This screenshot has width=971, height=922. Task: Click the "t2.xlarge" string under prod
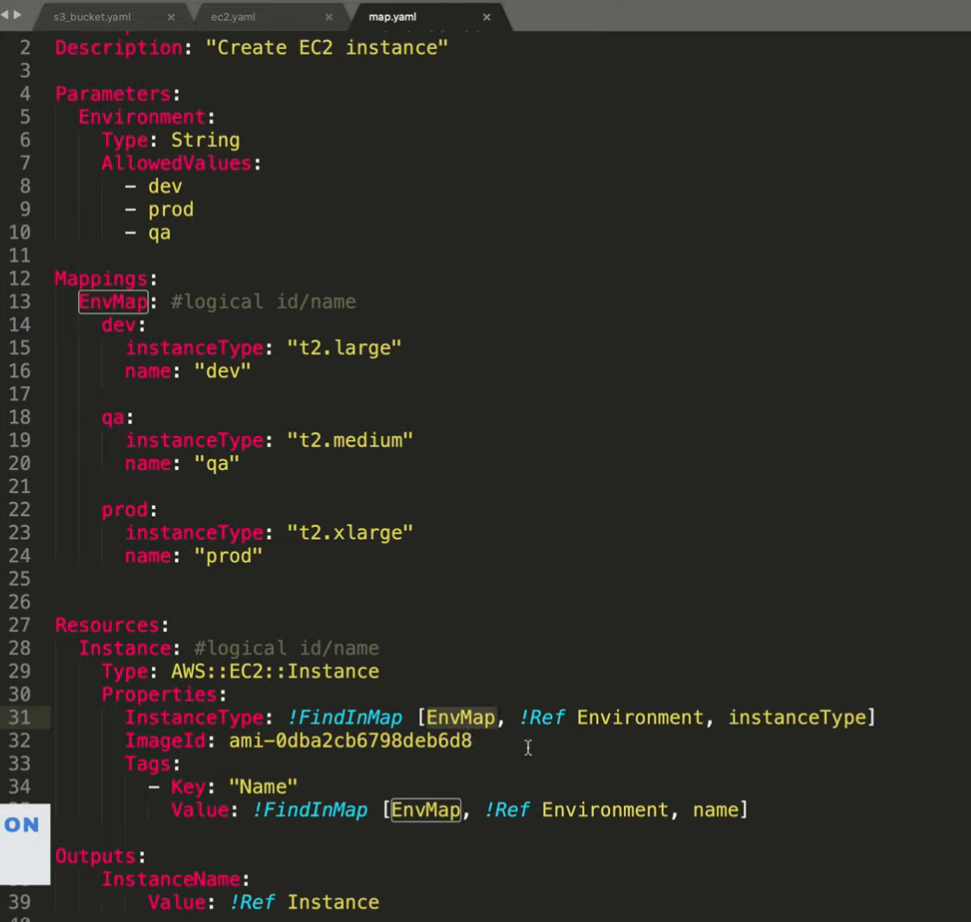[350, 532]
